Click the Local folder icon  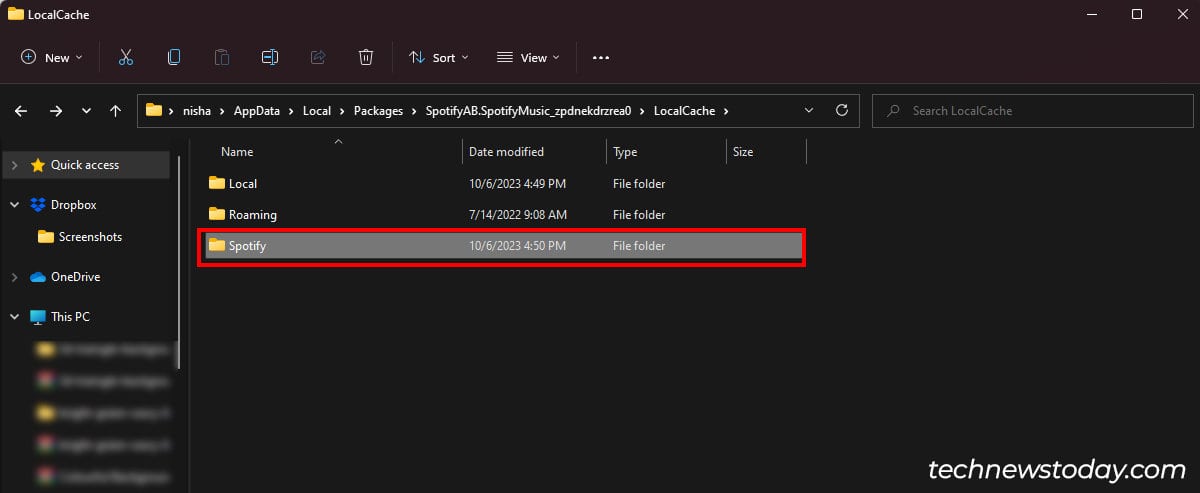(x=217, y=183)
